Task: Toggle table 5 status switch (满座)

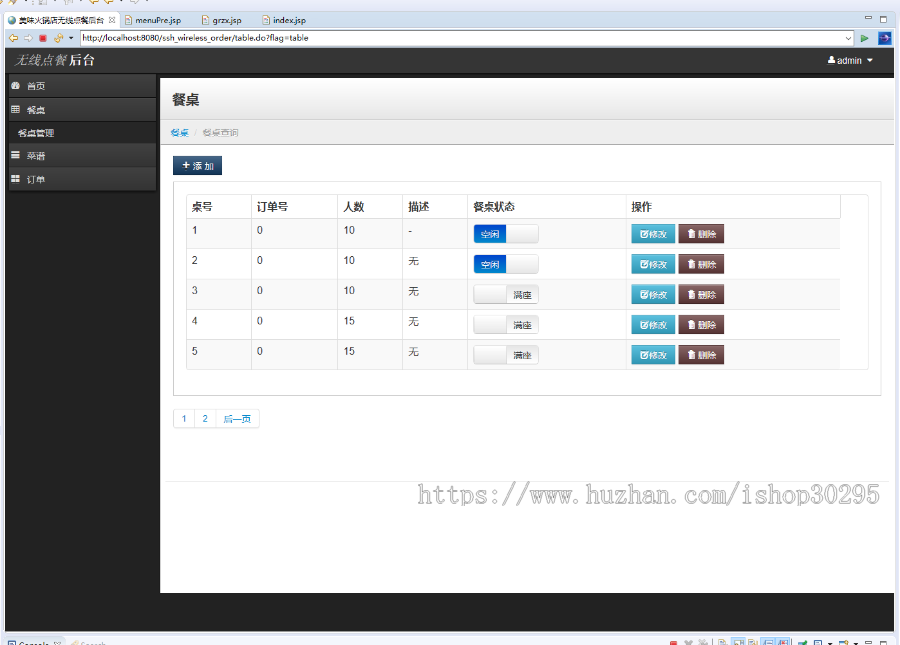Action: 506,355
